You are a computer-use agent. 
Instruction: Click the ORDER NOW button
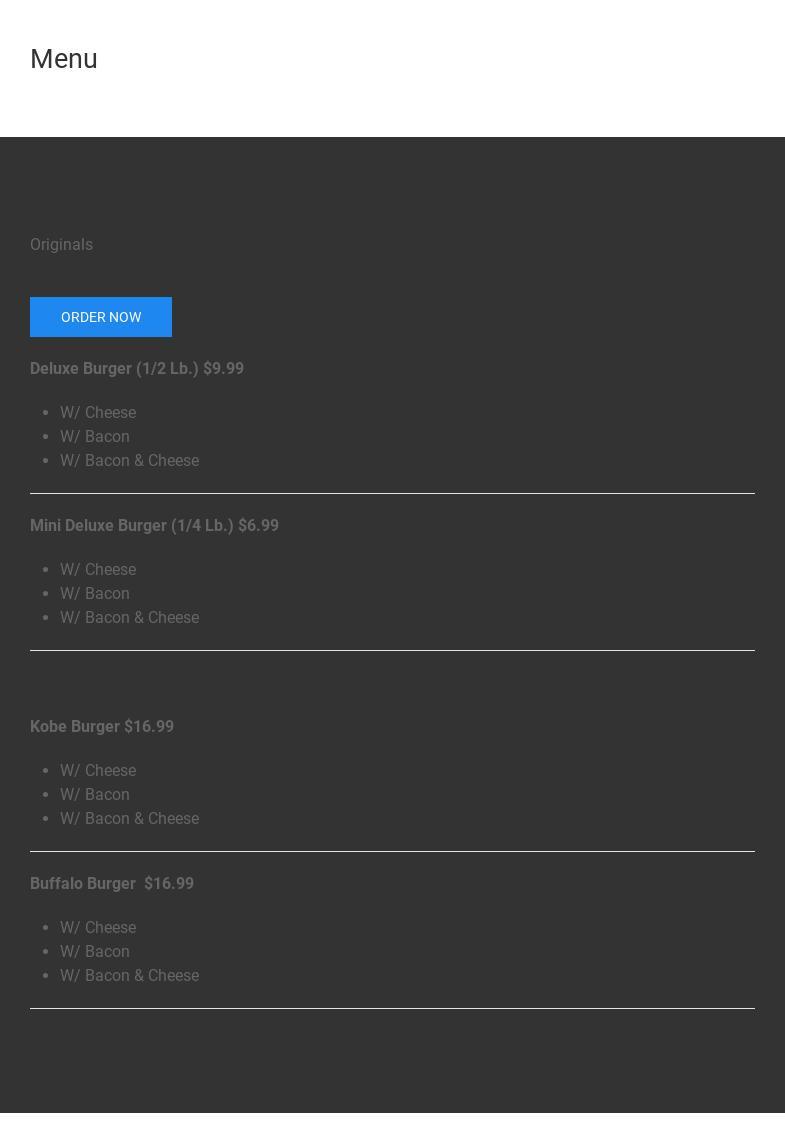(101, 317)
